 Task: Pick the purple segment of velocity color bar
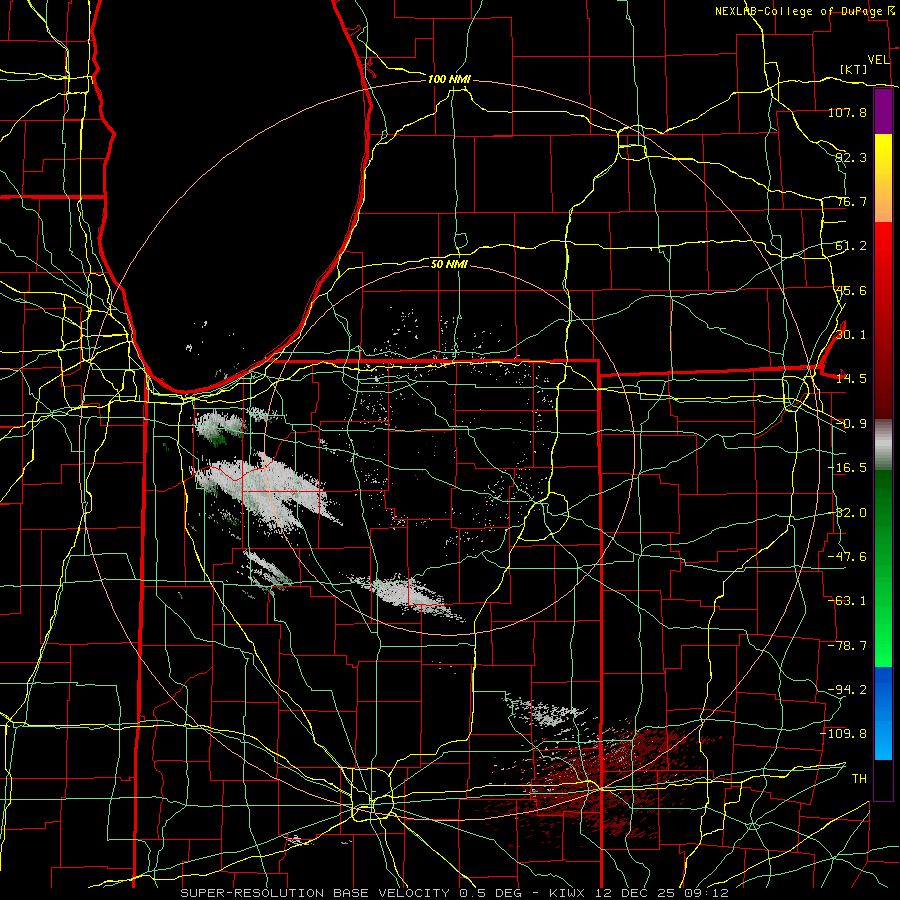(x=883, y=112)
